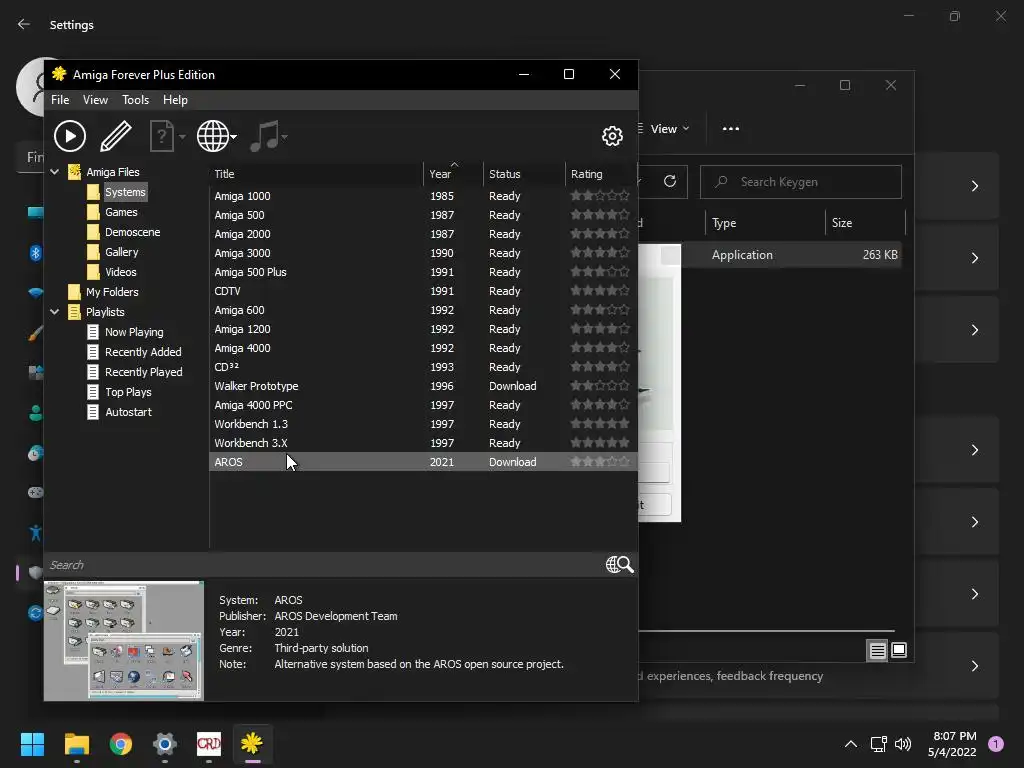Select the Amiga 500 Plus row
This screenshot has height=768, width=1024.
coord(423,272)
